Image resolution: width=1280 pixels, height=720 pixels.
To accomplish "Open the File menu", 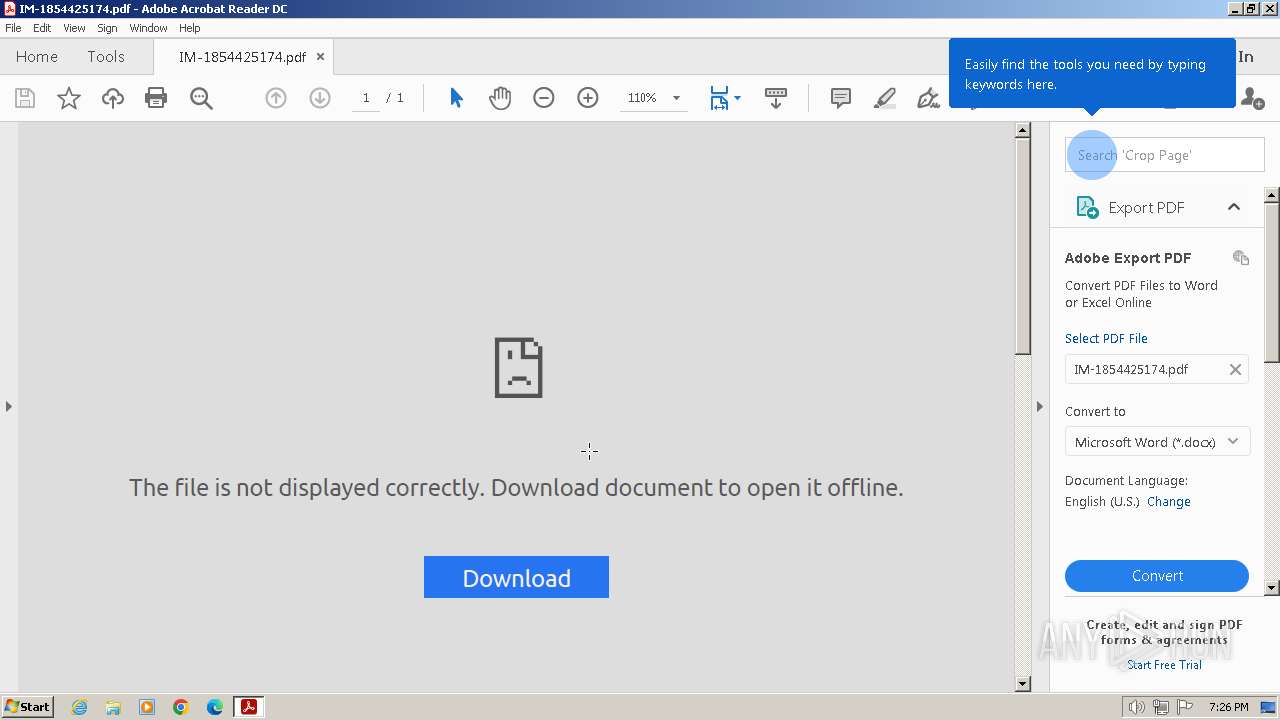I will (13, 28).
